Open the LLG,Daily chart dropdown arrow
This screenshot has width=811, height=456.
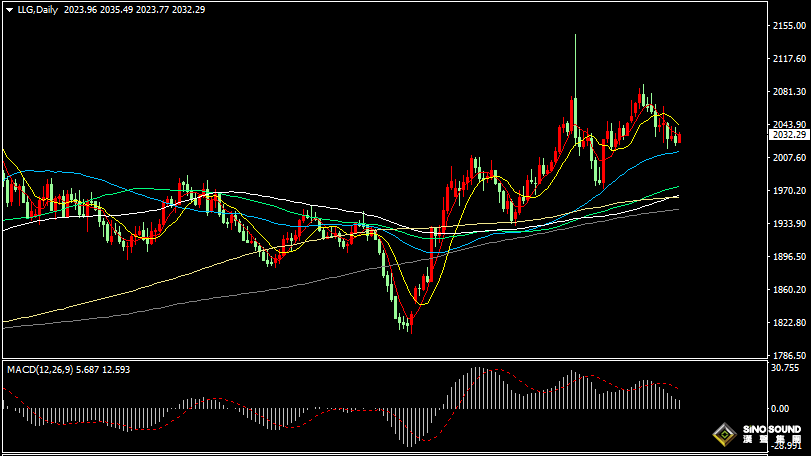click(x=8, y=9)
